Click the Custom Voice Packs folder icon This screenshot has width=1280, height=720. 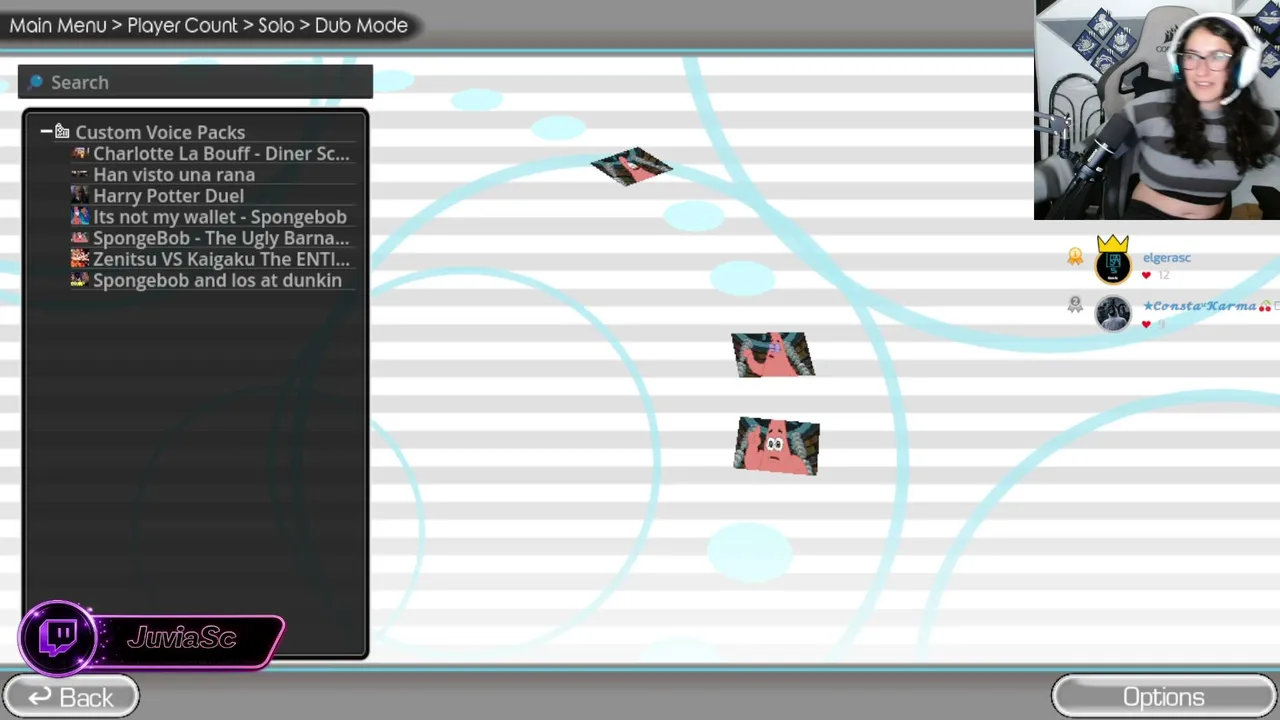pos(62,132)
